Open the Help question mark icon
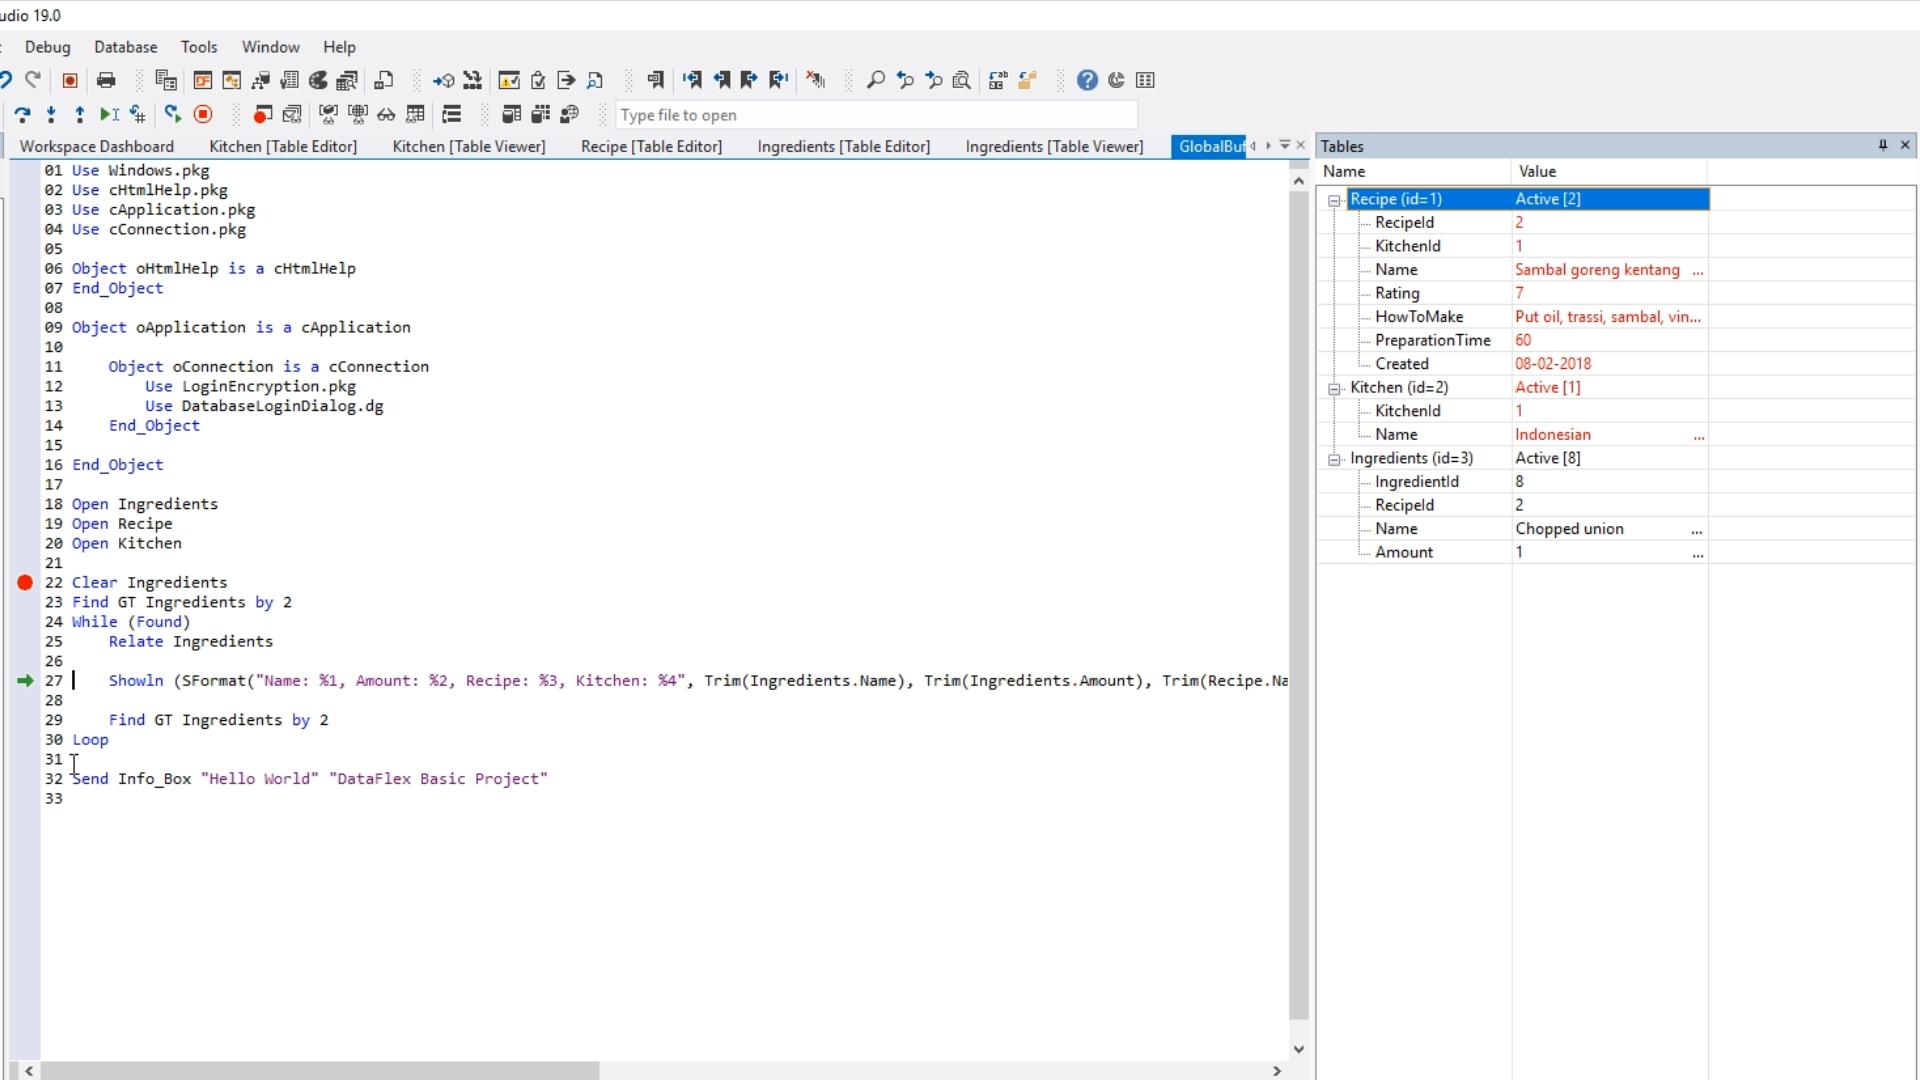Screen dimensions: 1920x1080 point(1087,80)
